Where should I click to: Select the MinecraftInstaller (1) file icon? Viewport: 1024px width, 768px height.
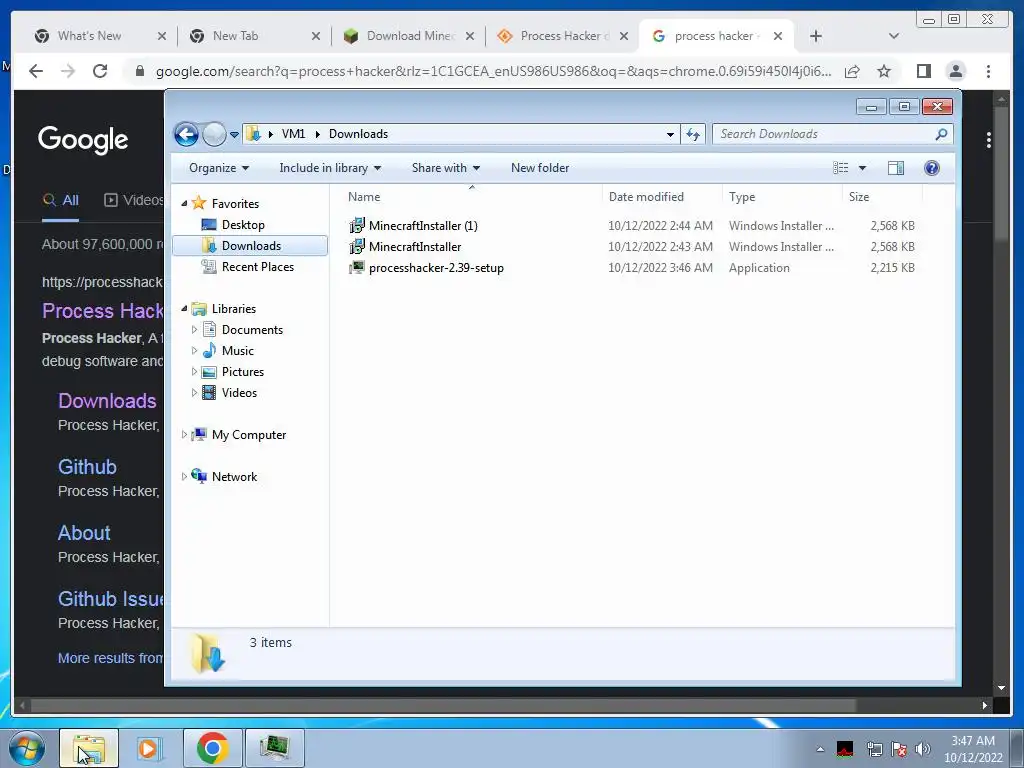[357, 226]
